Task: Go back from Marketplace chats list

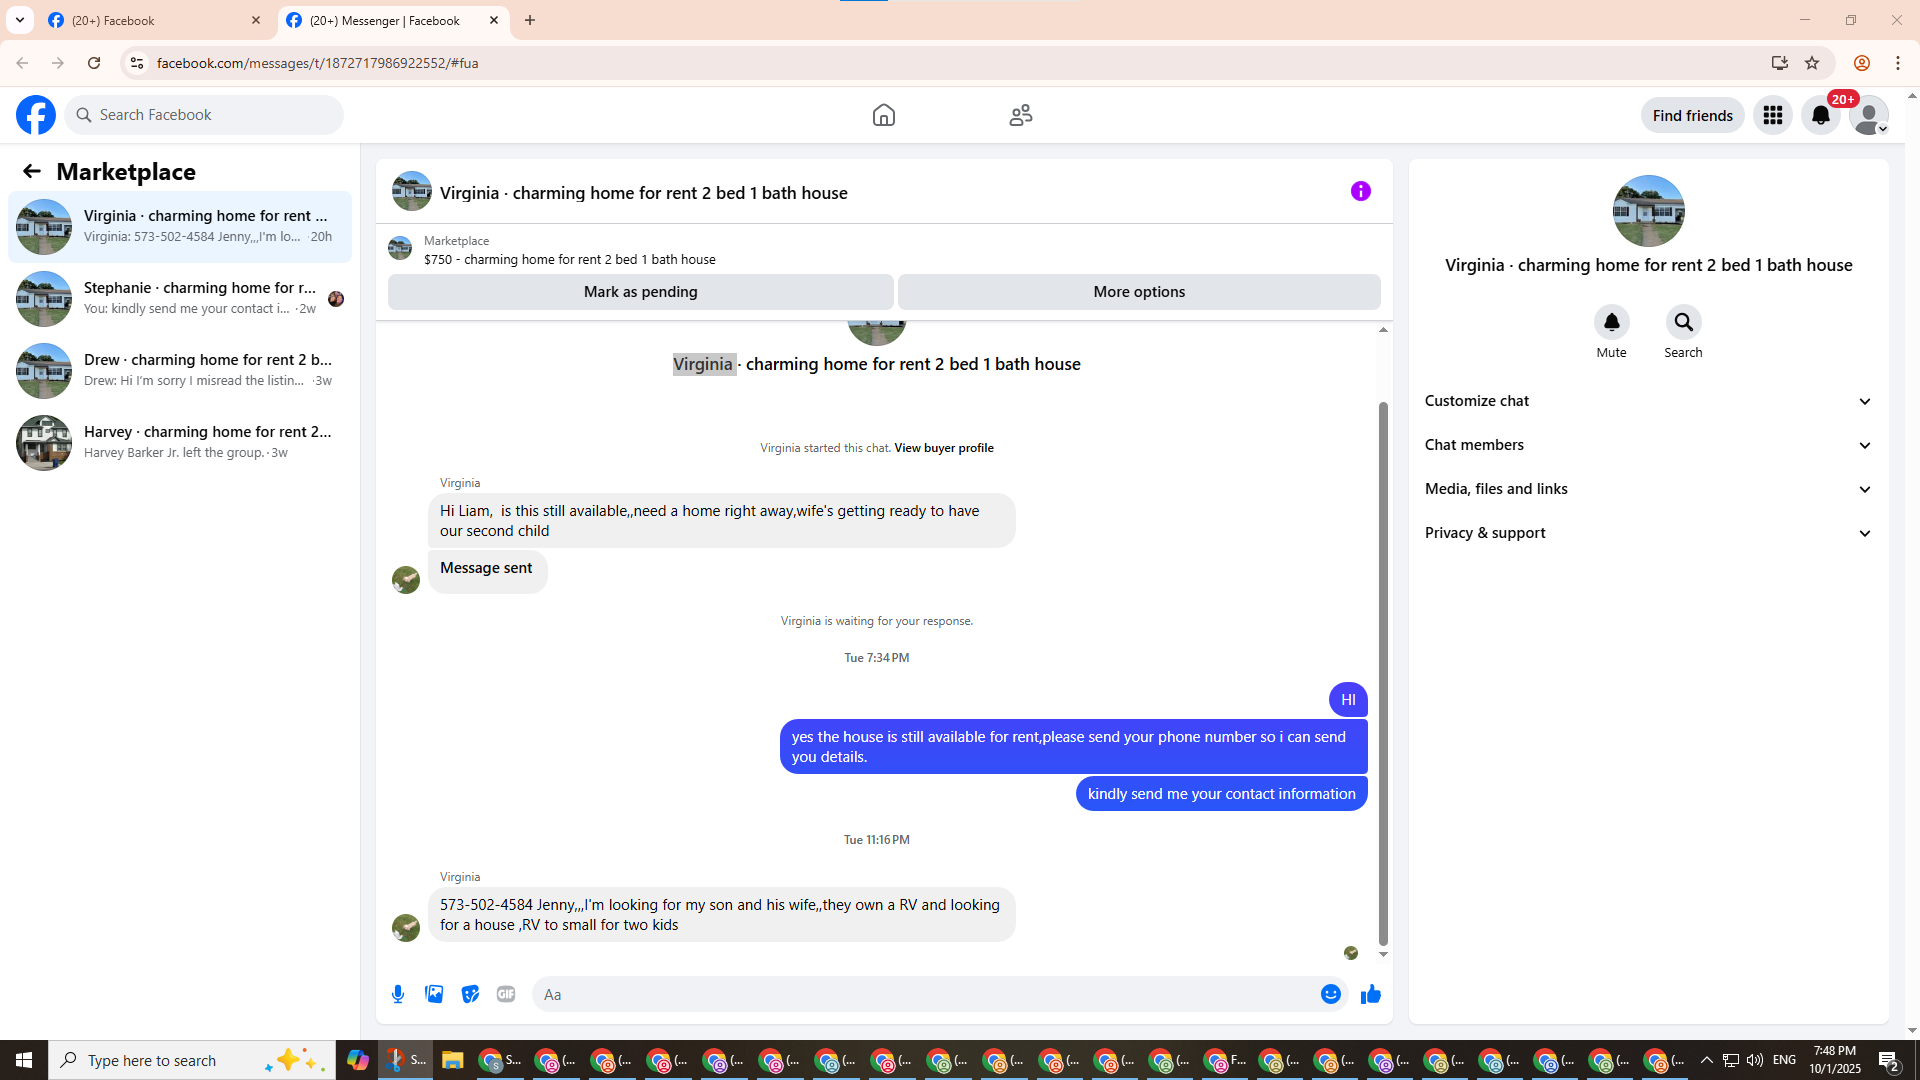Action: 32,171
